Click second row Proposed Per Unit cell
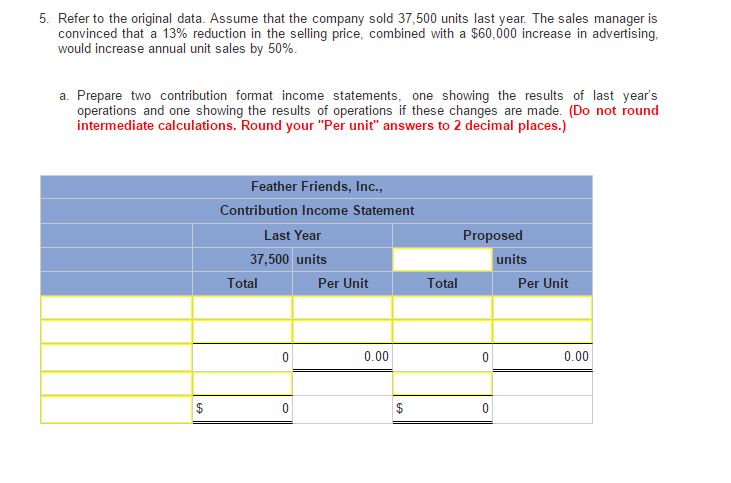The height and width of the screenshot is (483, 731). point(542,332)
